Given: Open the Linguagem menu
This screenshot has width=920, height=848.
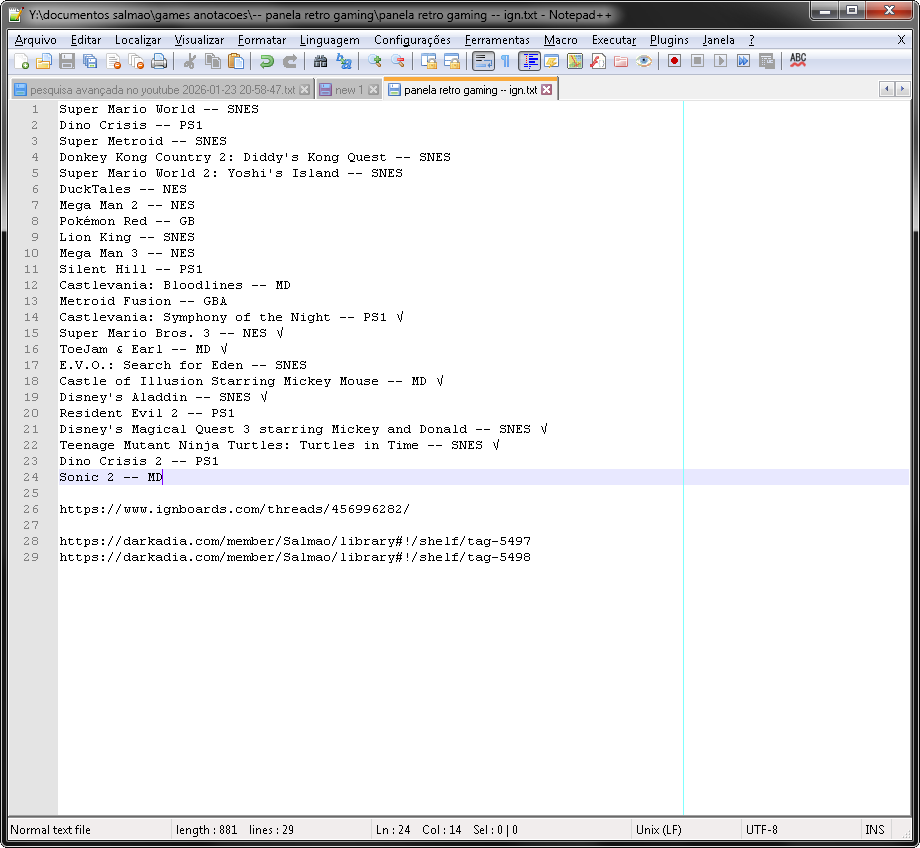Looking at the screenshot, I should coord(330,40).
